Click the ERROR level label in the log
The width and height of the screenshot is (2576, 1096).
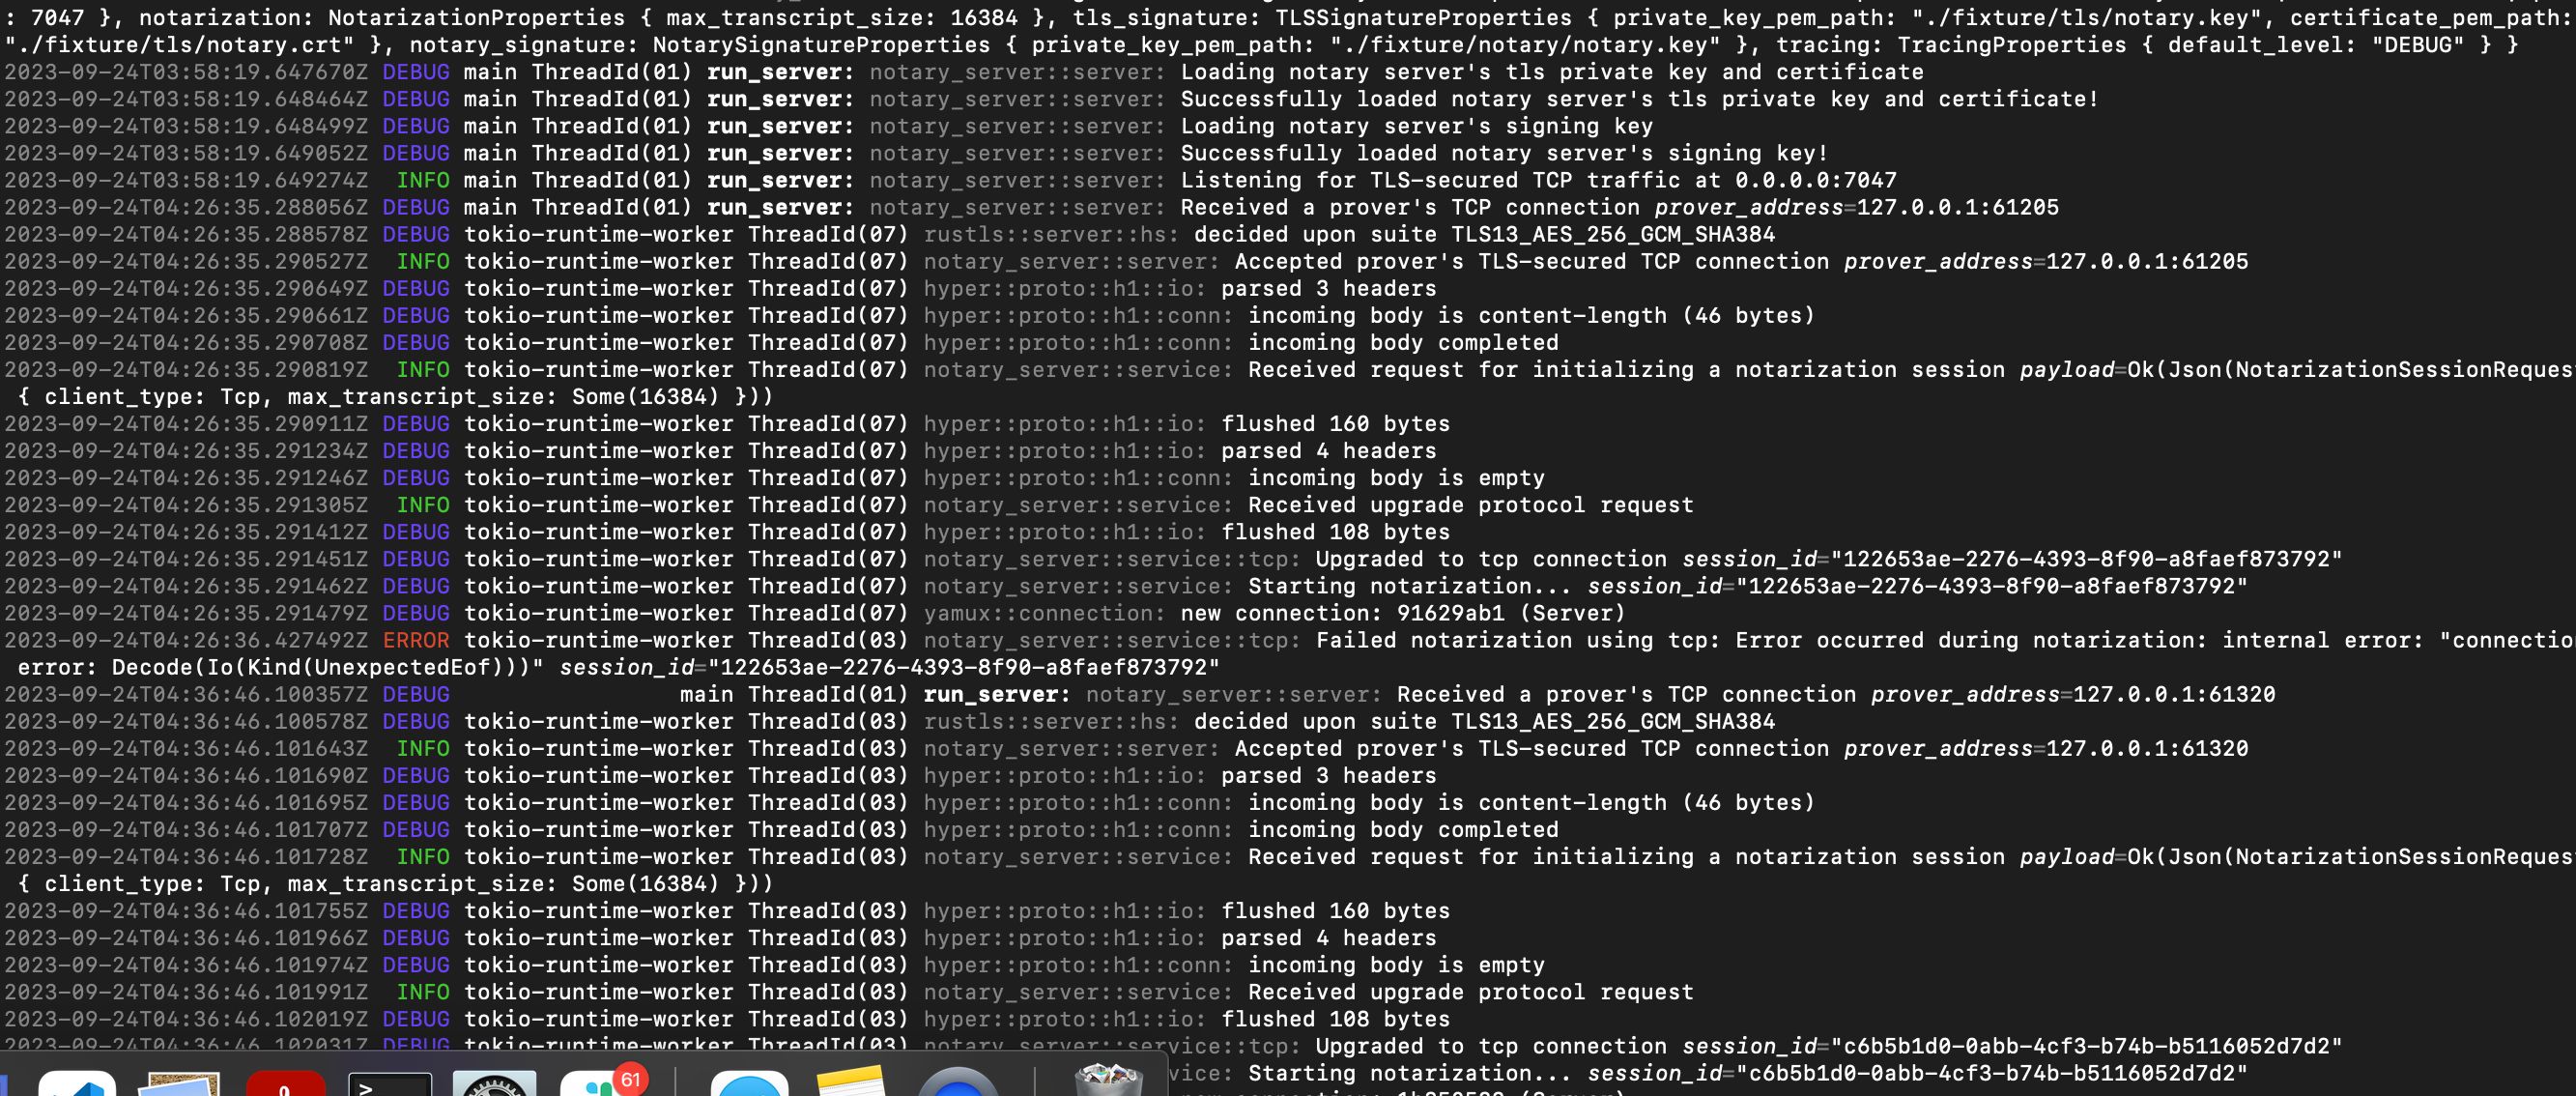point(416,640)
